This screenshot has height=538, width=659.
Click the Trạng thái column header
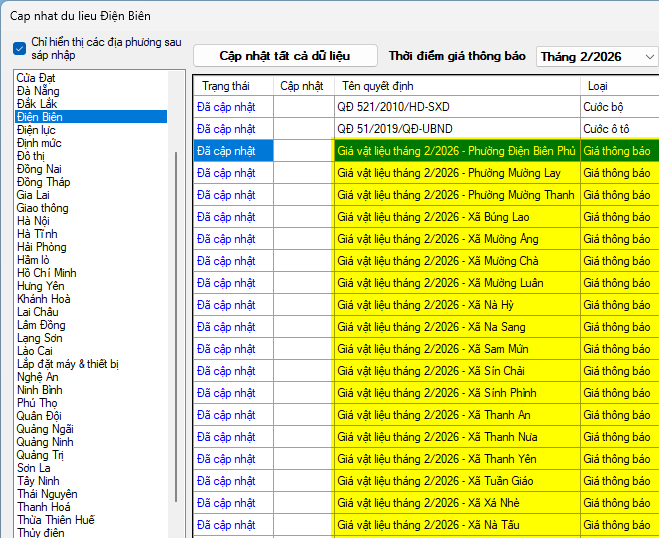(224, 86)
